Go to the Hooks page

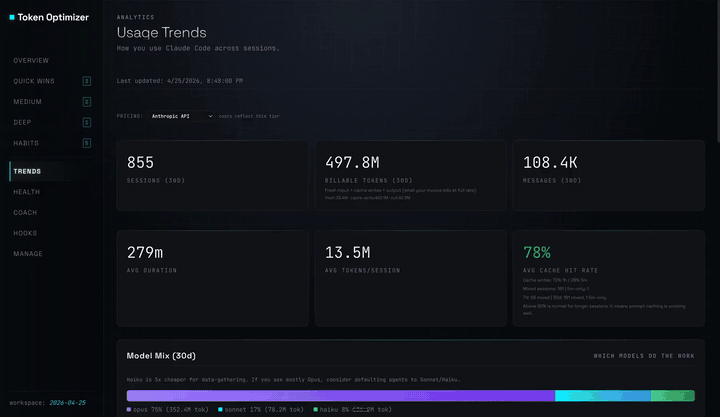point(25,233)
